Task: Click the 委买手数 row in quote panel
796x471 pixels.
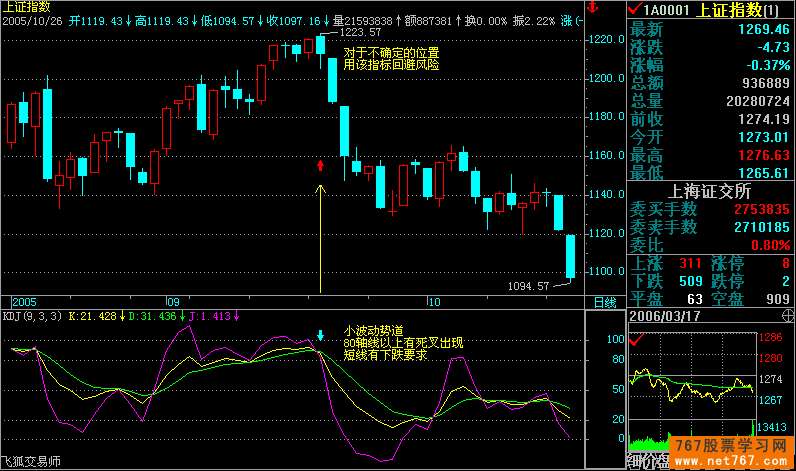Action: pos(662,209)
